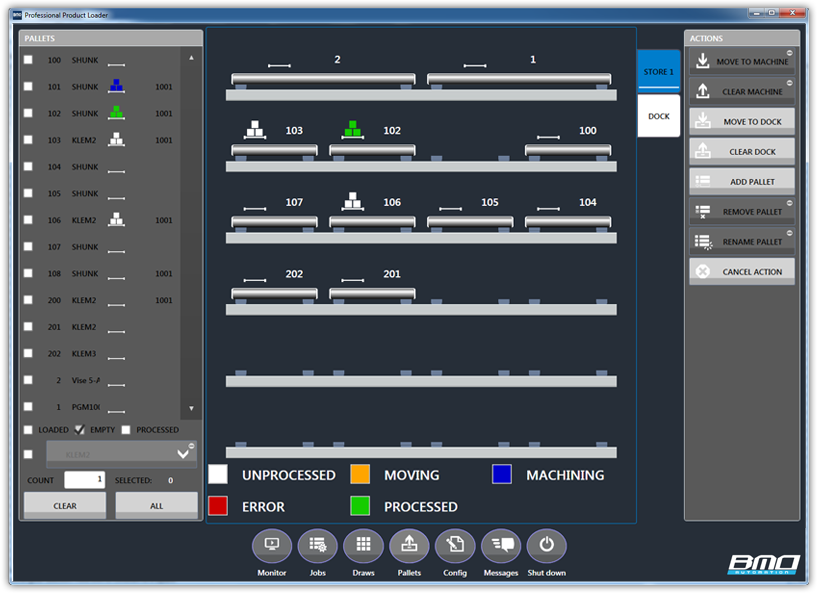Click the Shut down power icon
The height and width of the screenshot is (593, 817).
tap(546, 545)
